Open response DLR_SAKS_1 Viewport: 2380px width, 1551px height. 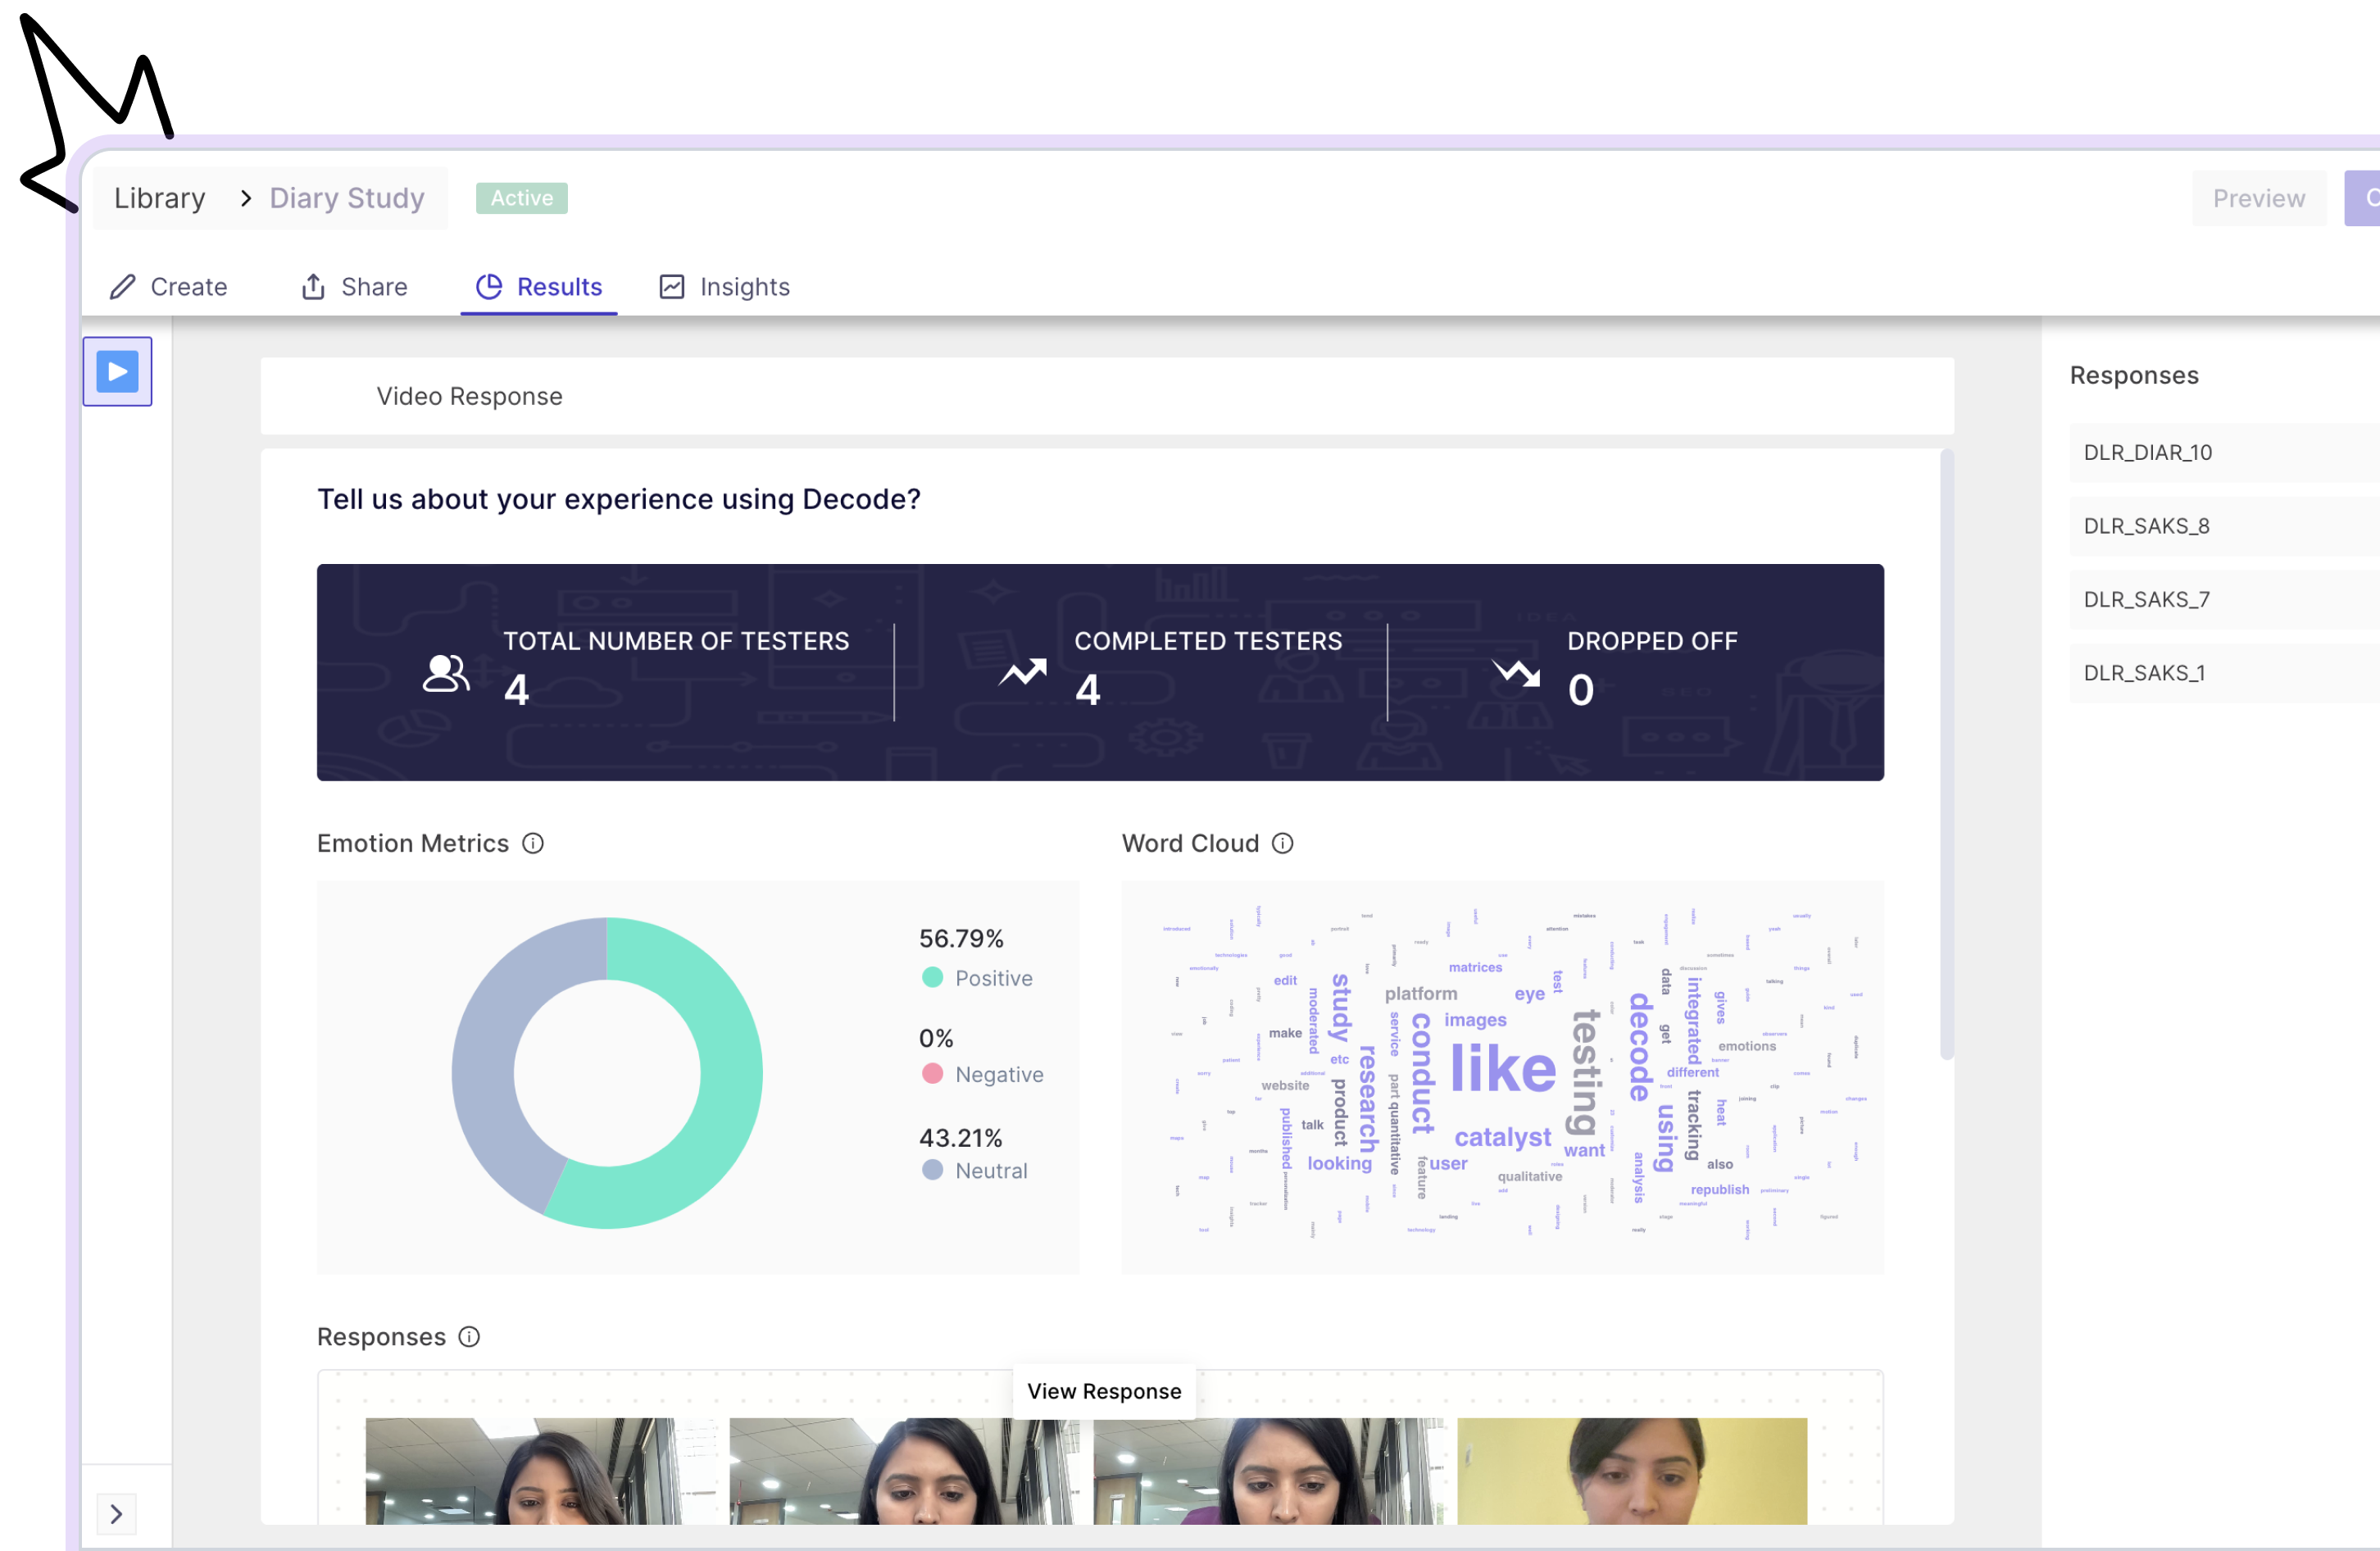(x=2225, y=673)
